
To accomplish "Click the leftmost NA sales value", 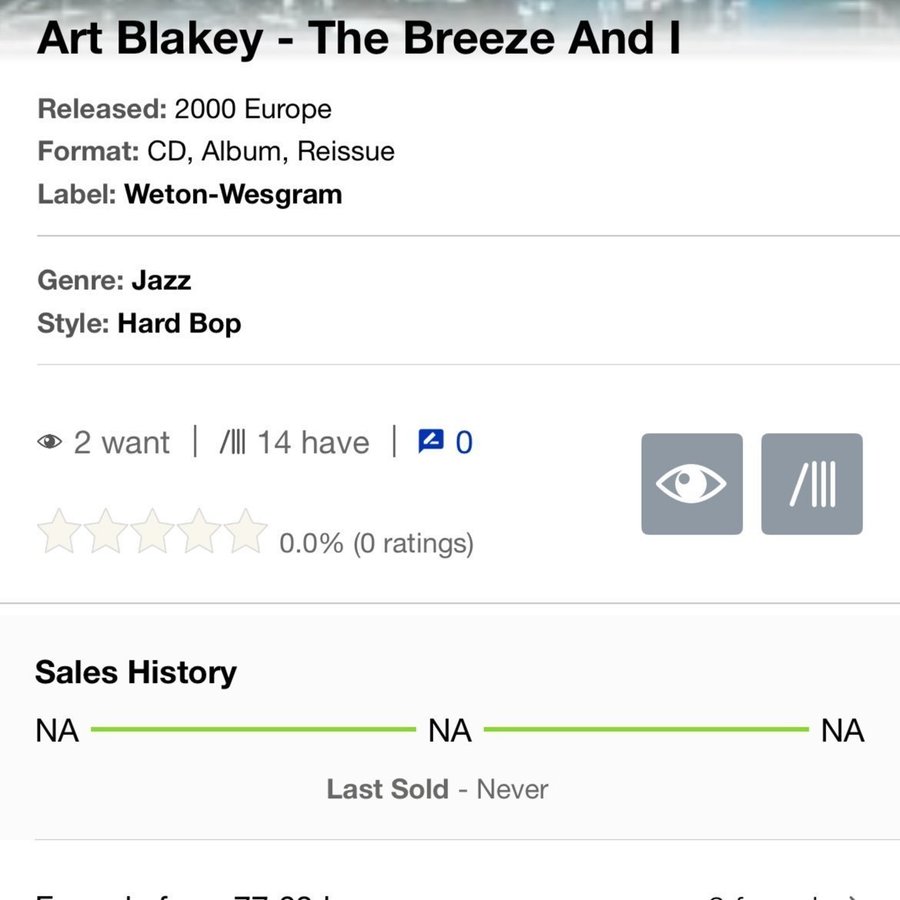I will (x=57, y=731).
